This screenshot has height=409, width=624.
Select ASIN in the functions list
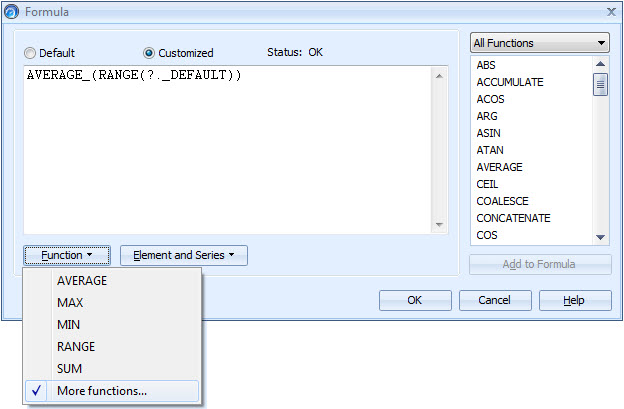(x=489, y=133)
